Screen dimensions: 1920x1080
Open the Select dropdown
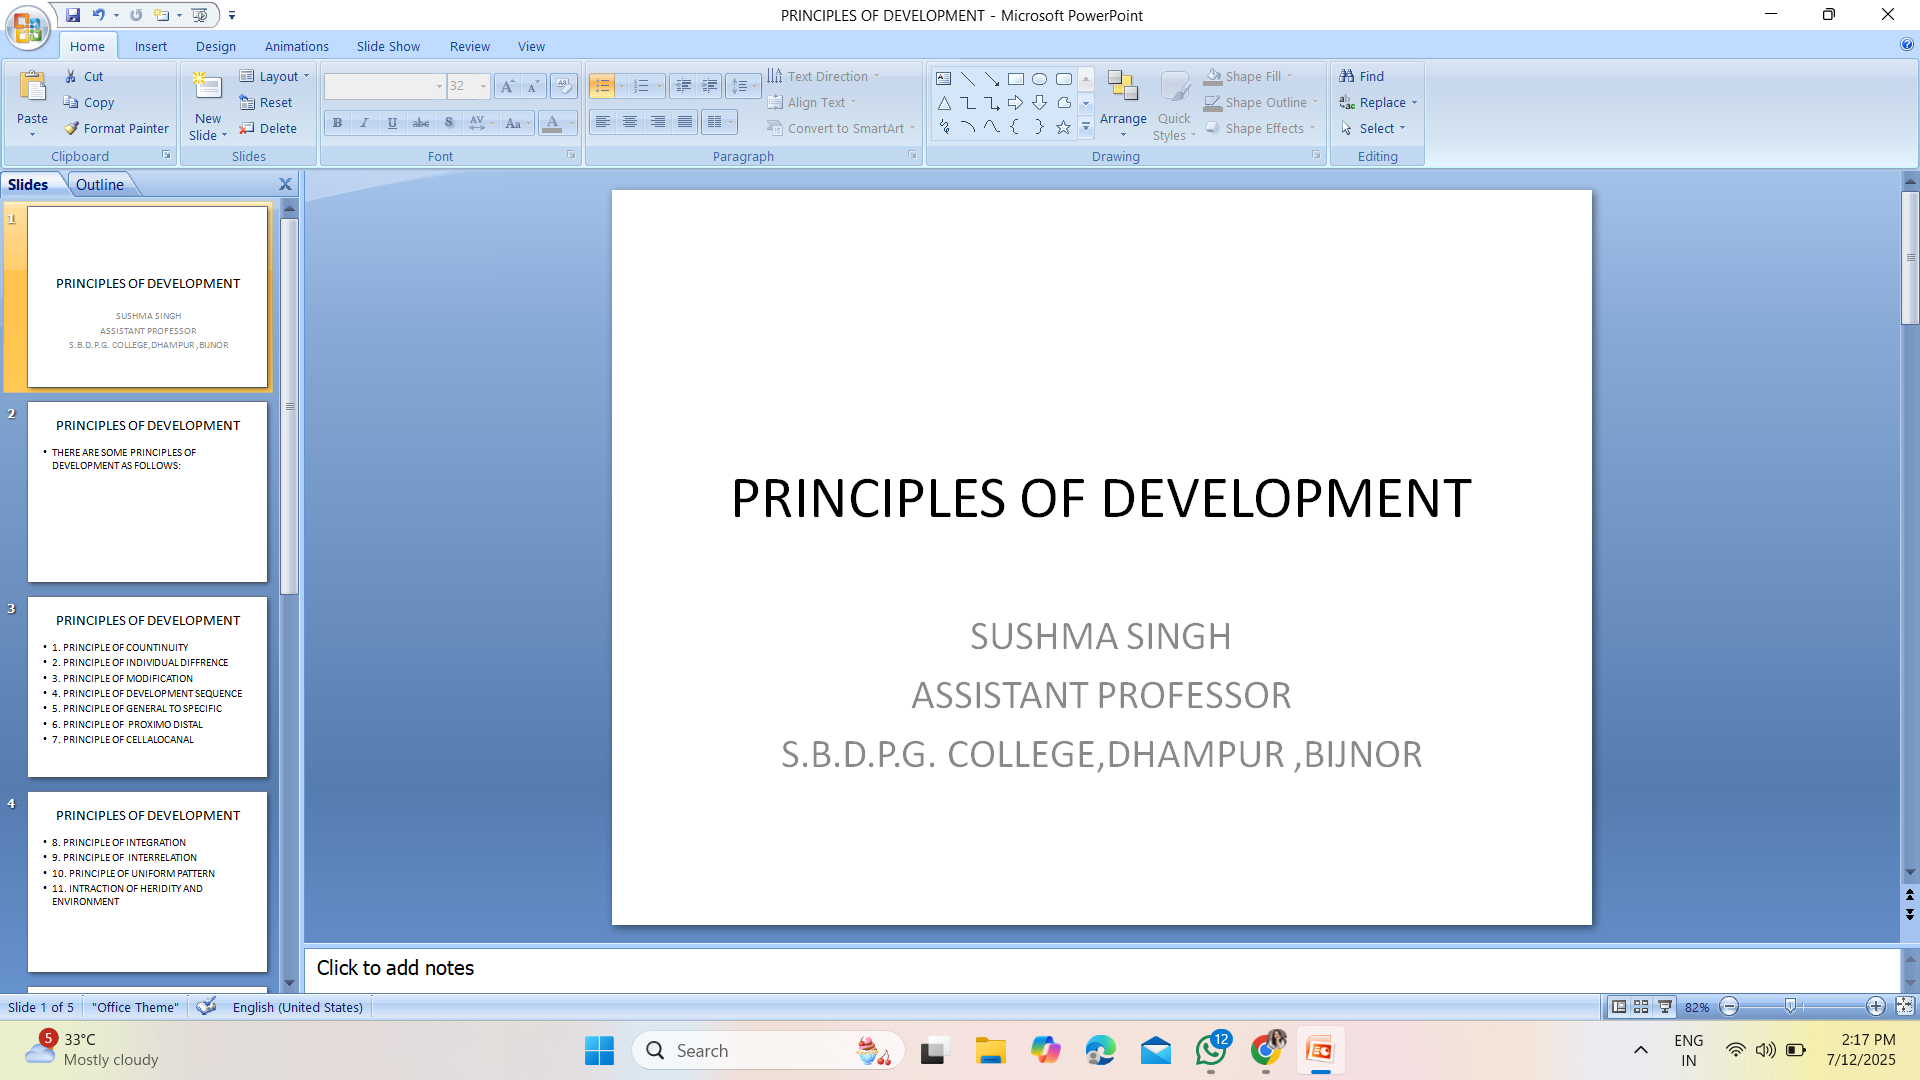pyautogui.click(x=1374, y=128)
